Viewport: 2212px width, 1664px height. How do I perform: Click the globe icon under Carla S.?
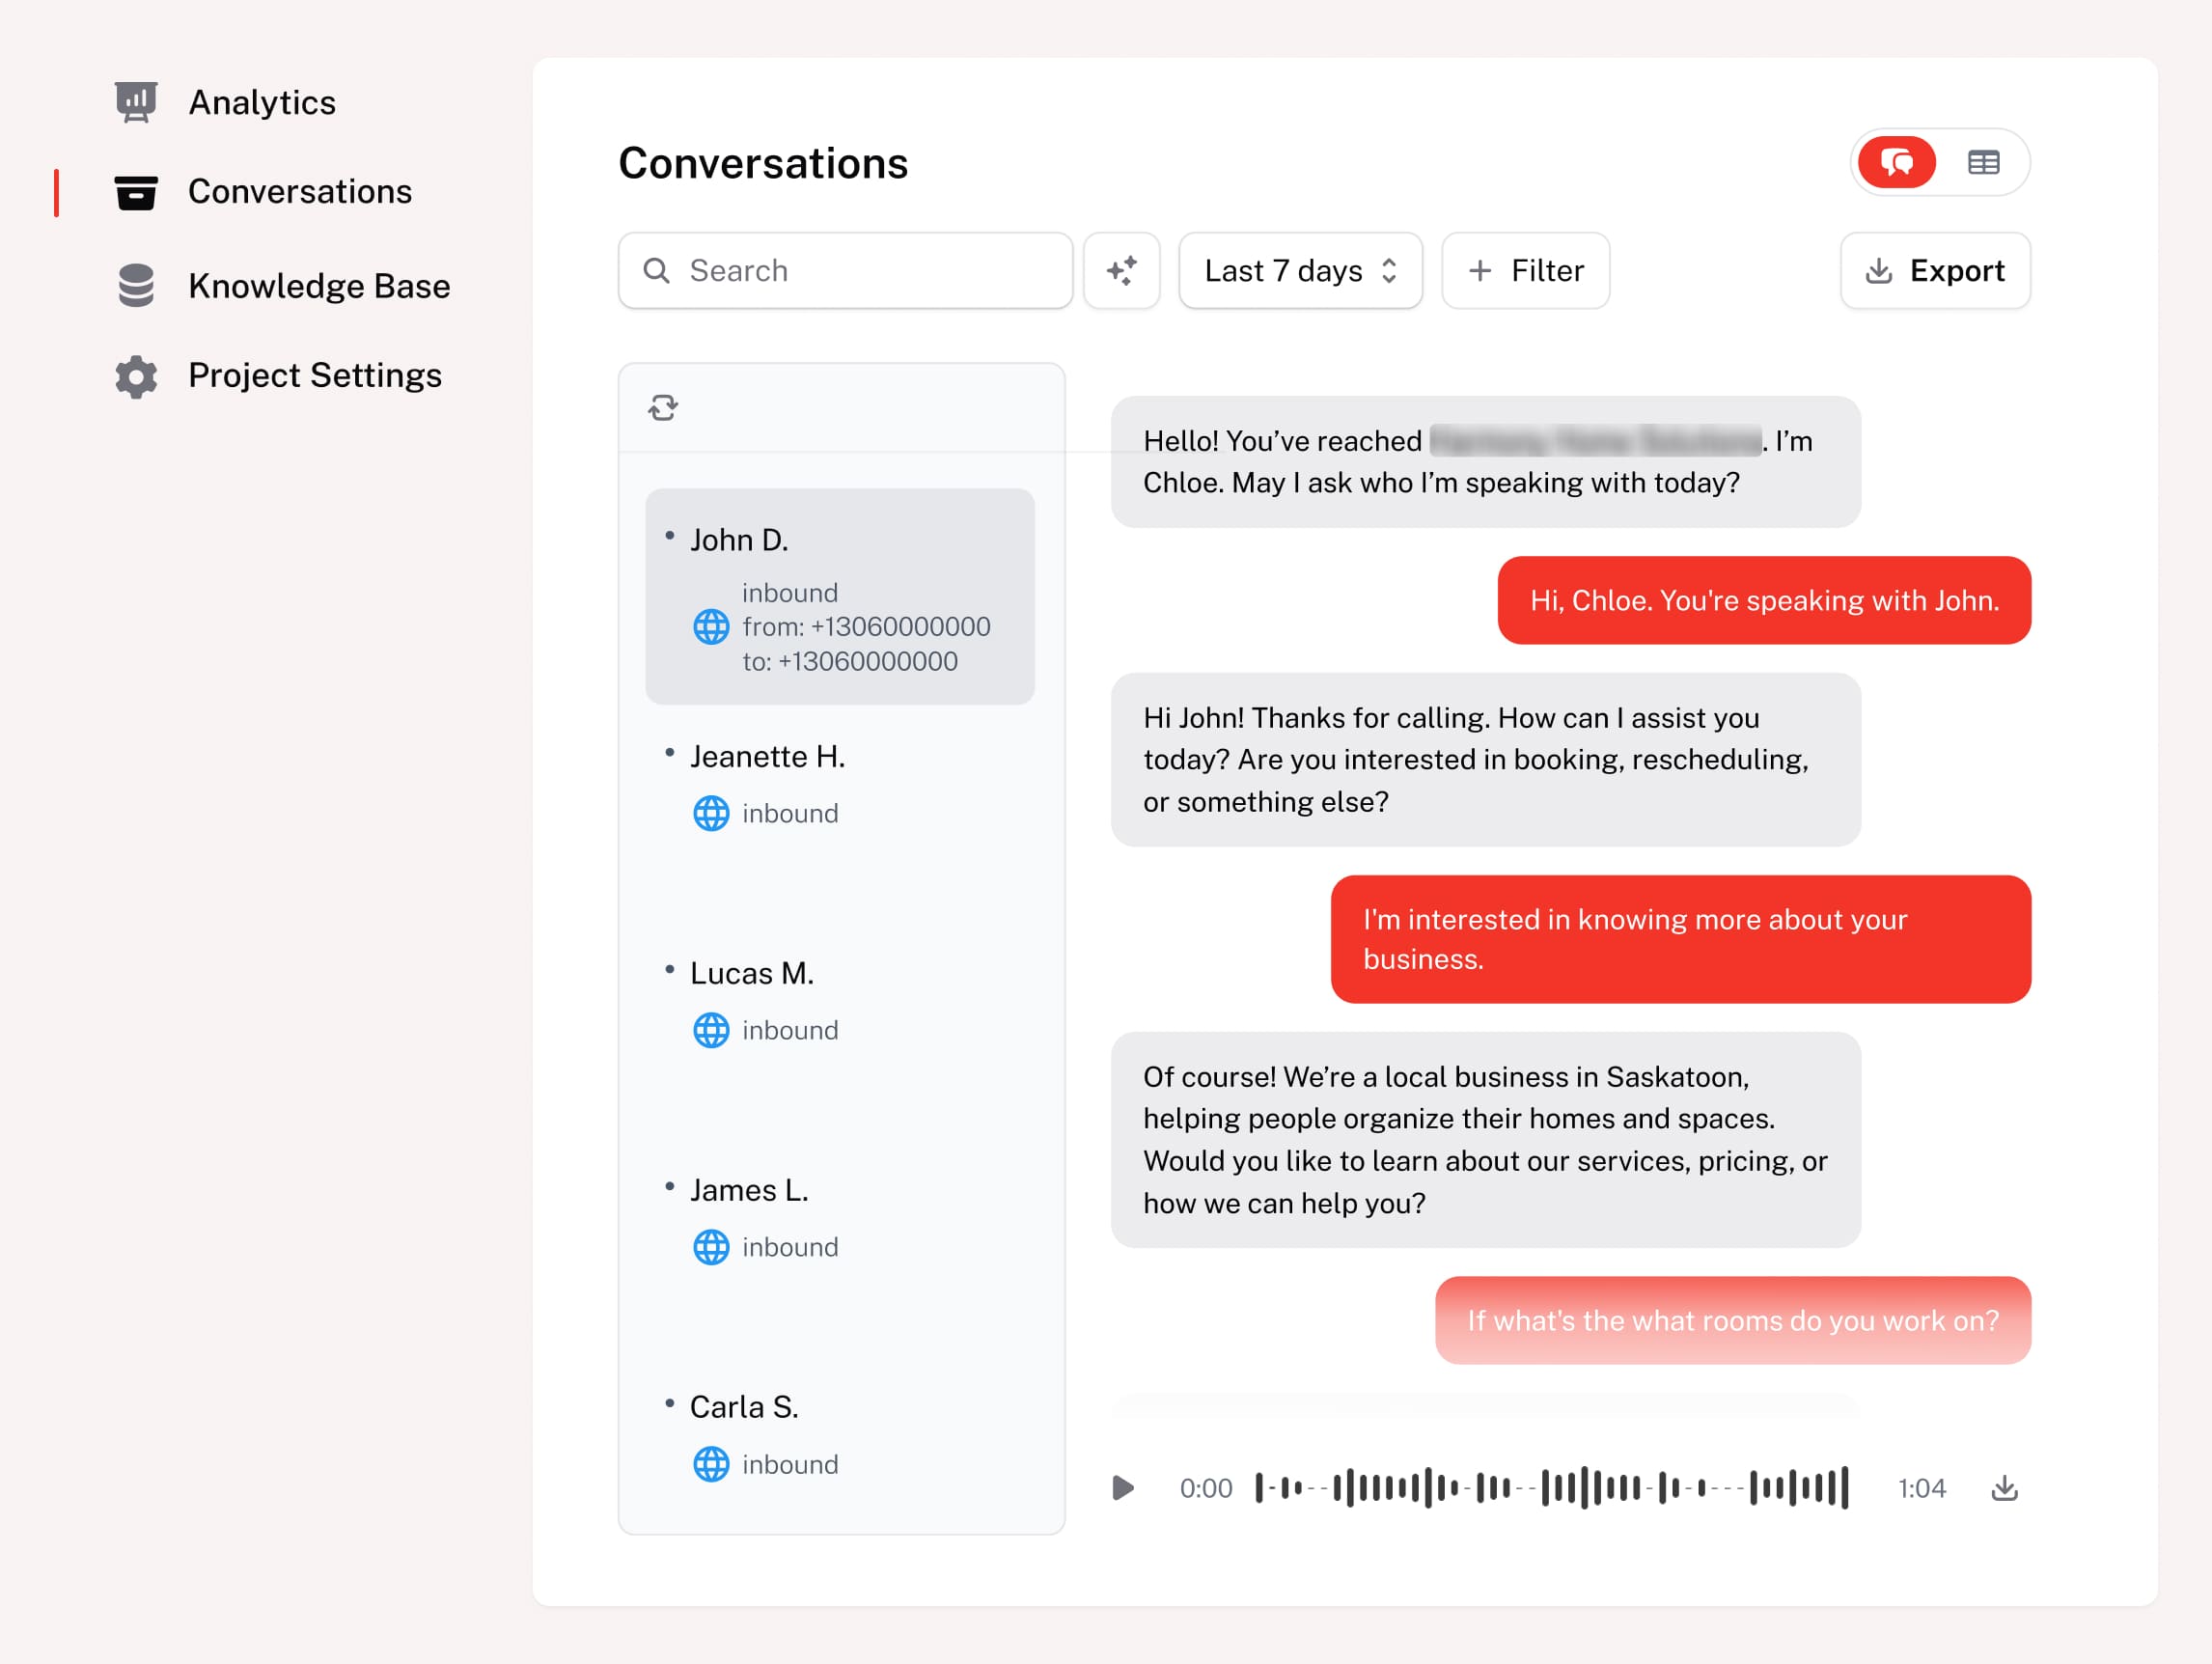[711, 1464]
